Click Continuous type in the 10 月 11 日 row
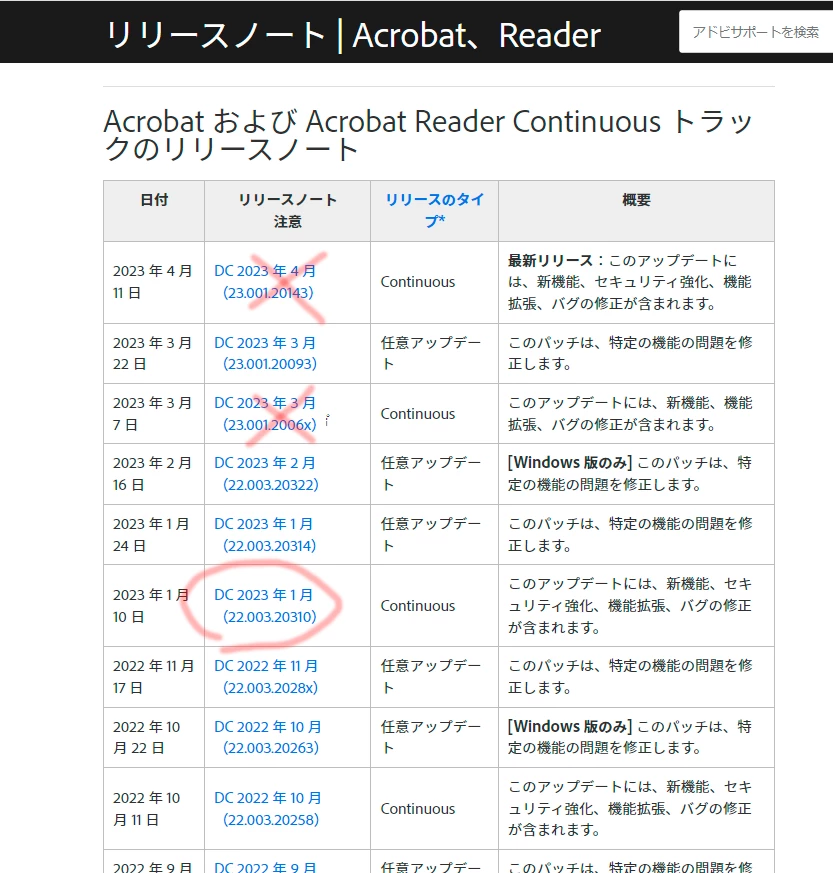The image size is (833, 873). pos(418,808)
